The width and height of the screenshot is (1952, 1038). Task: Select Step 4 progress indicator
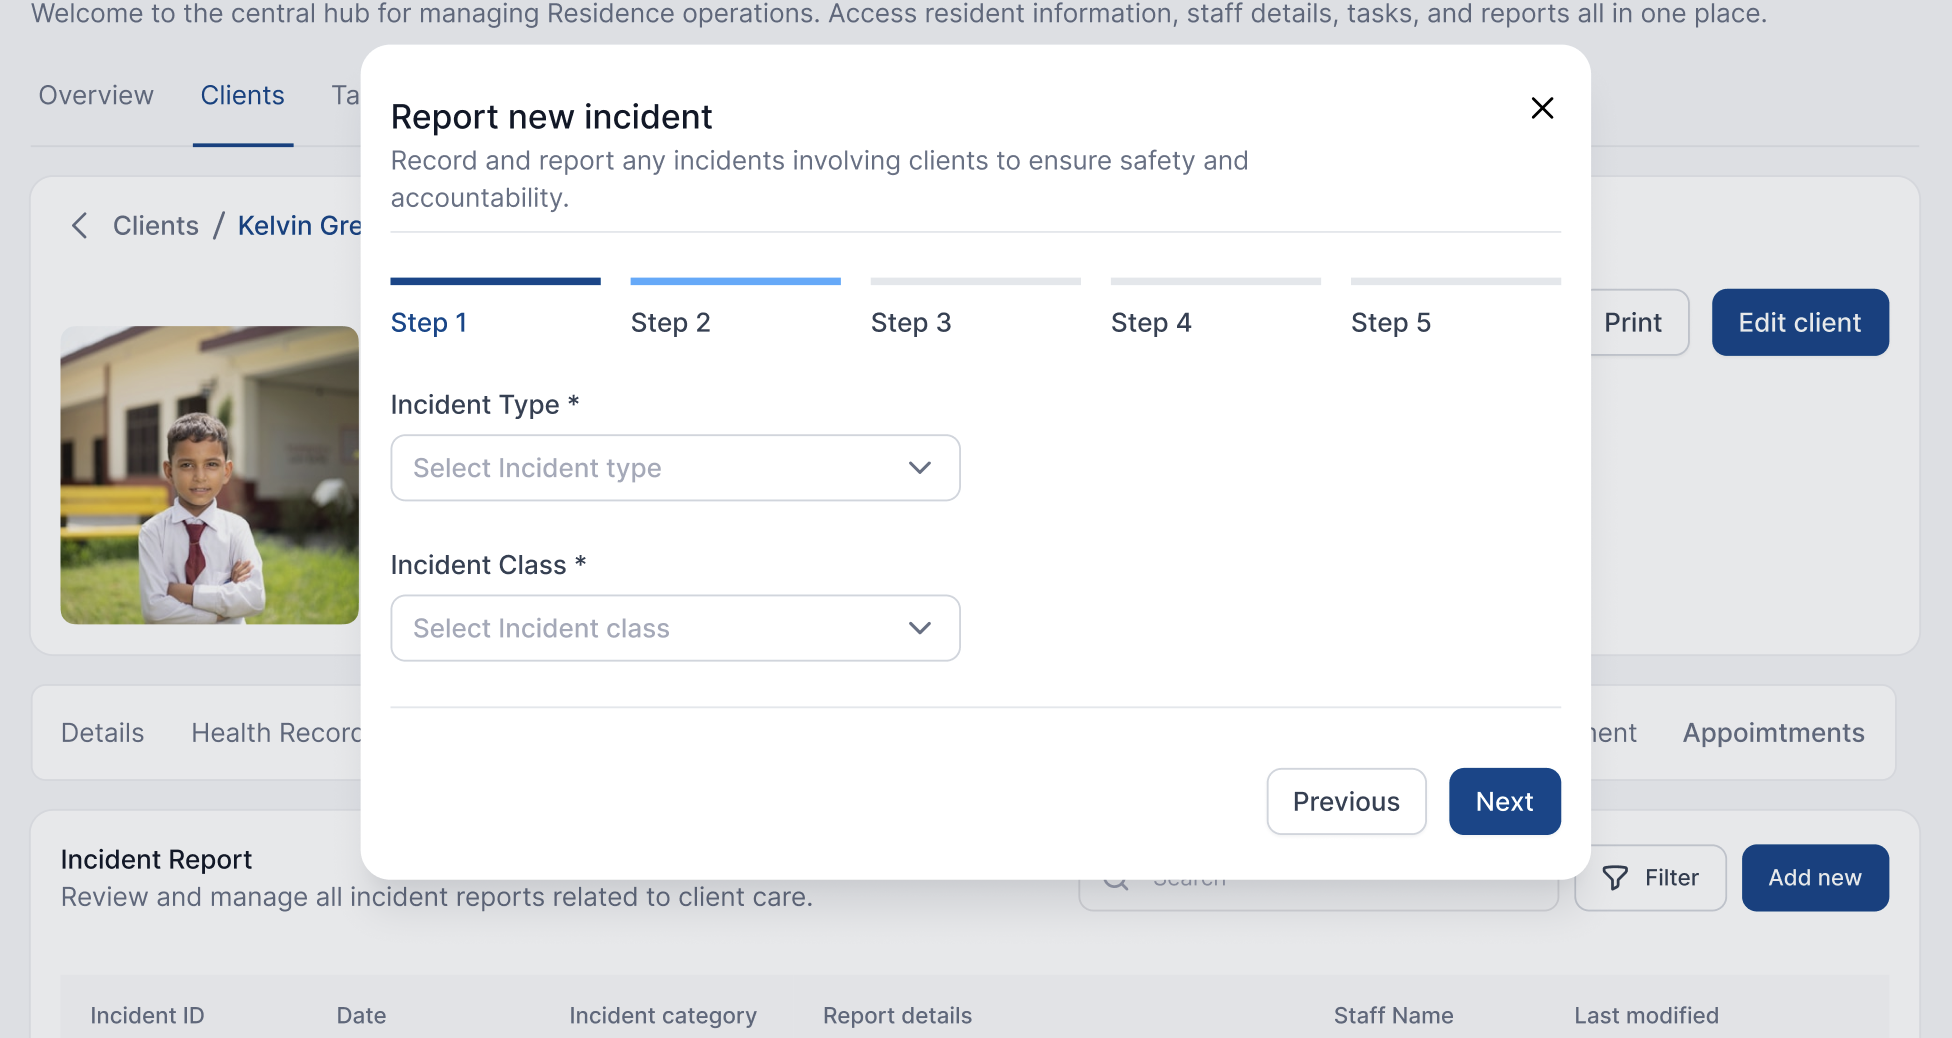coord(1150,322)
